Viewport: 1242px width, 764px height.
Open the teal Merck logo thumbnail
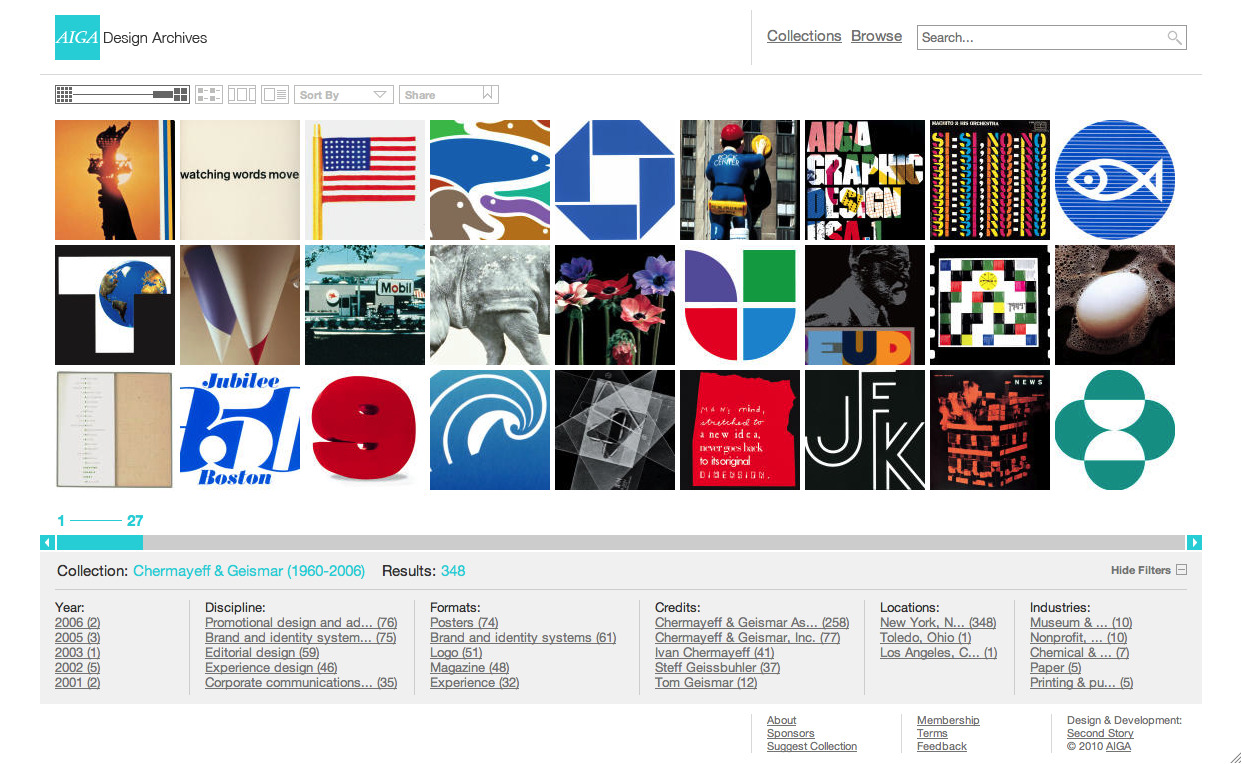pos(1115,430)
